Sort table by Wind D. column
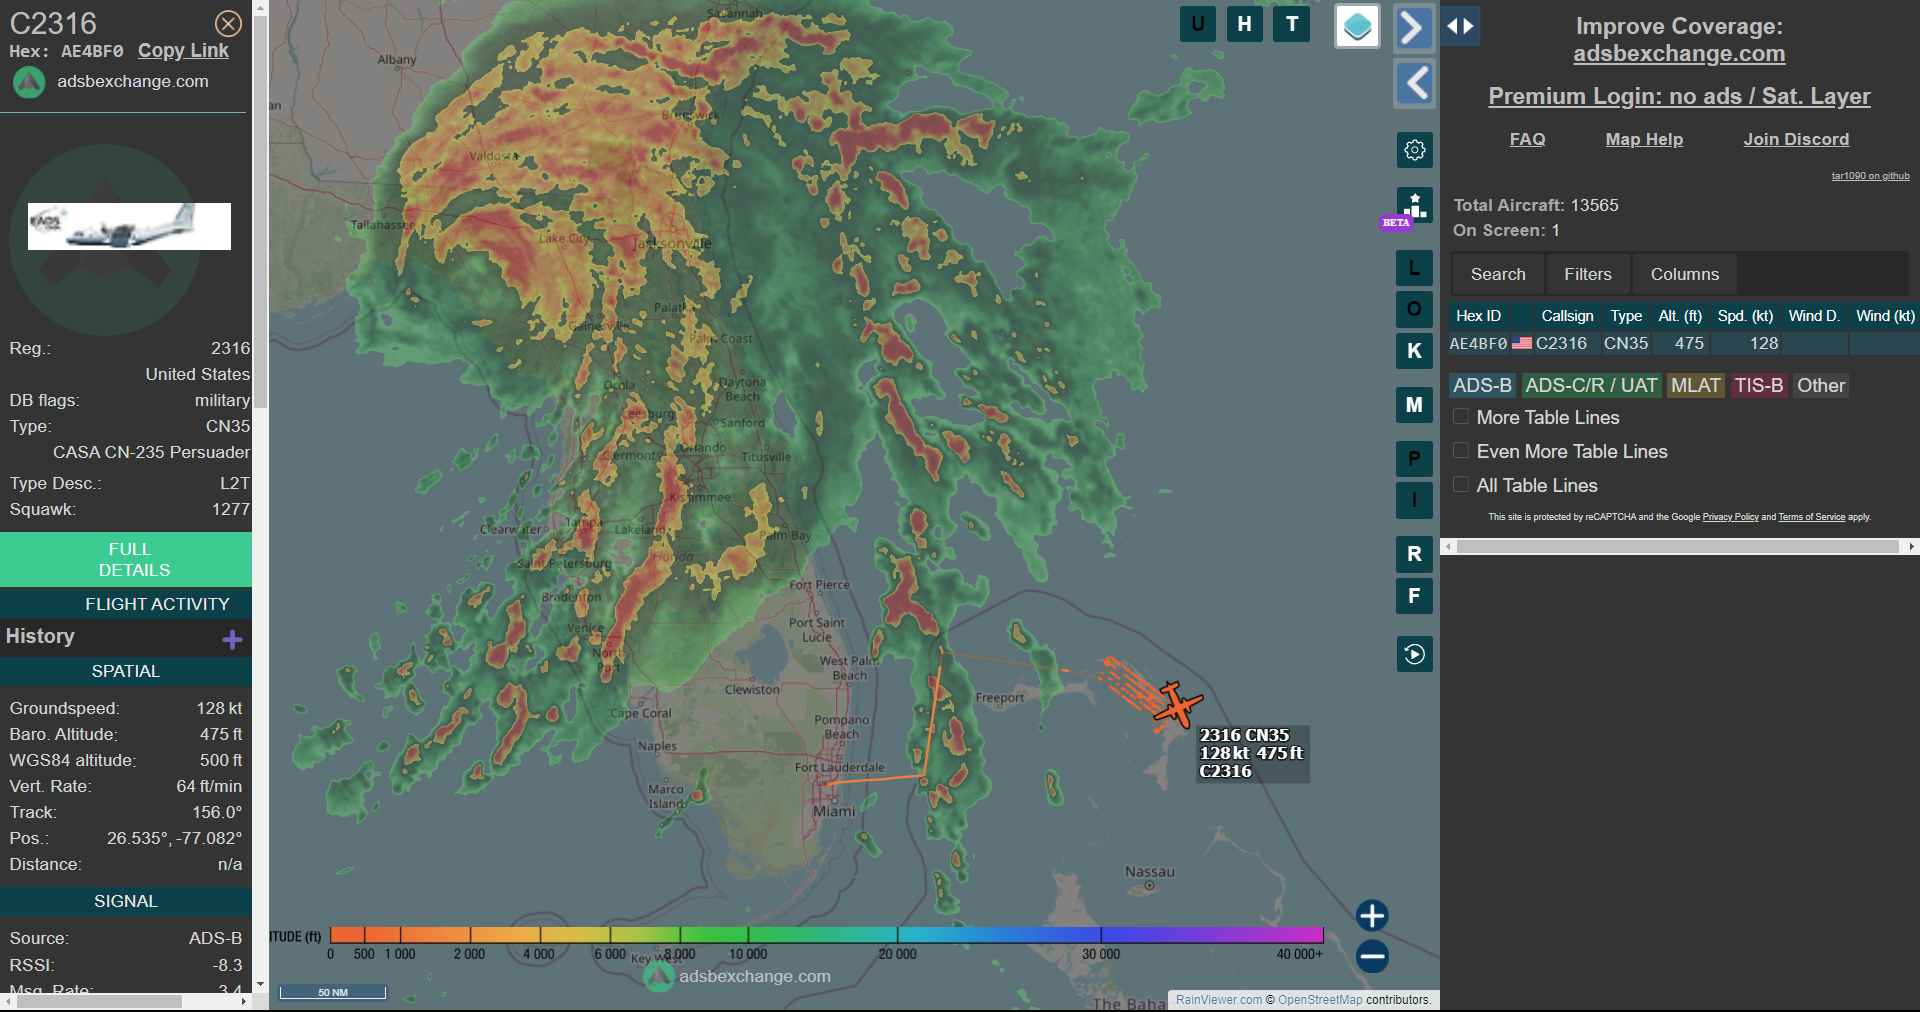The image size is (1920, 1012). click(1814, 316)
